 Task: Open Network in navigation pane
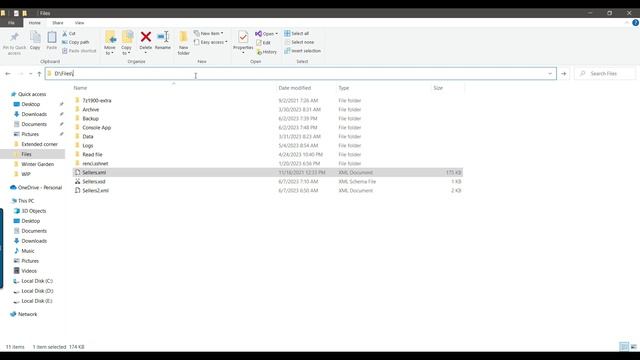(x=27, y=314)
